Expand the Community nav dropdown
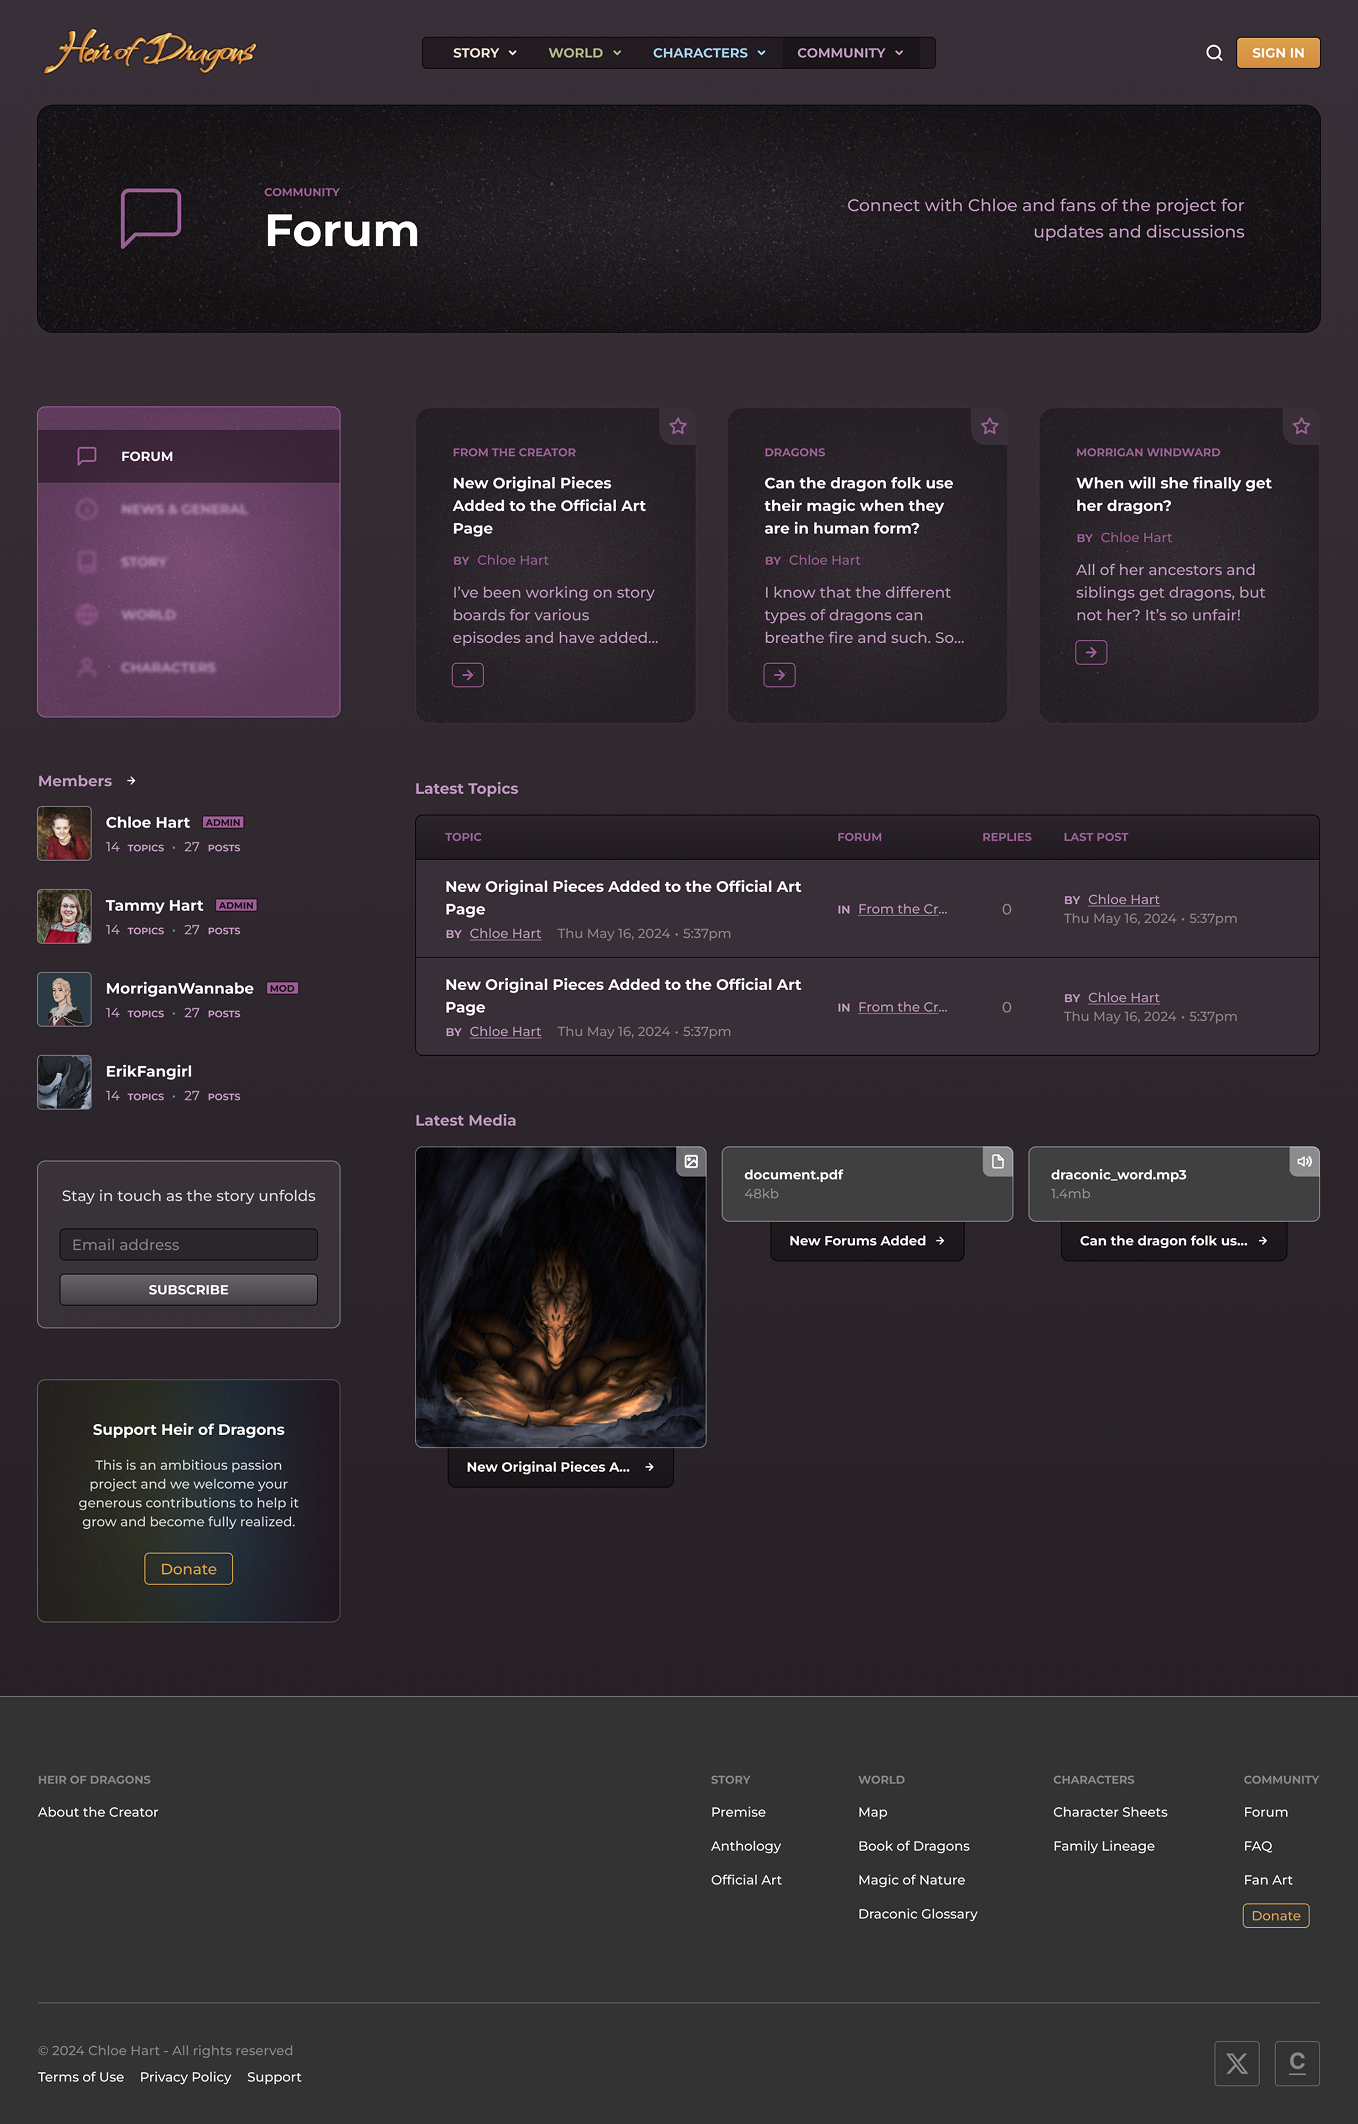This screenshot has height=2124, width=1358. tap(850, 53)
